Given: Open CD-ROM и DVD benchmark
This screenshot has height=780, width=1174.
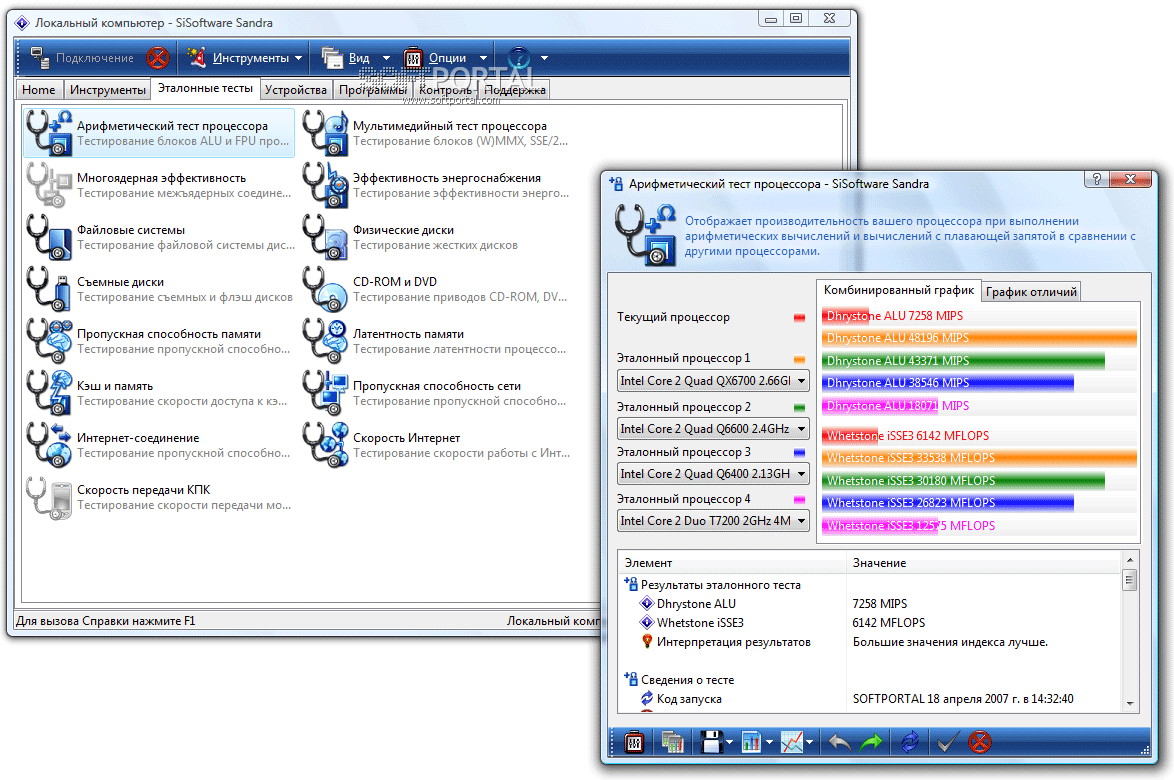Looking at the screenshot, I should coord(435,289).
